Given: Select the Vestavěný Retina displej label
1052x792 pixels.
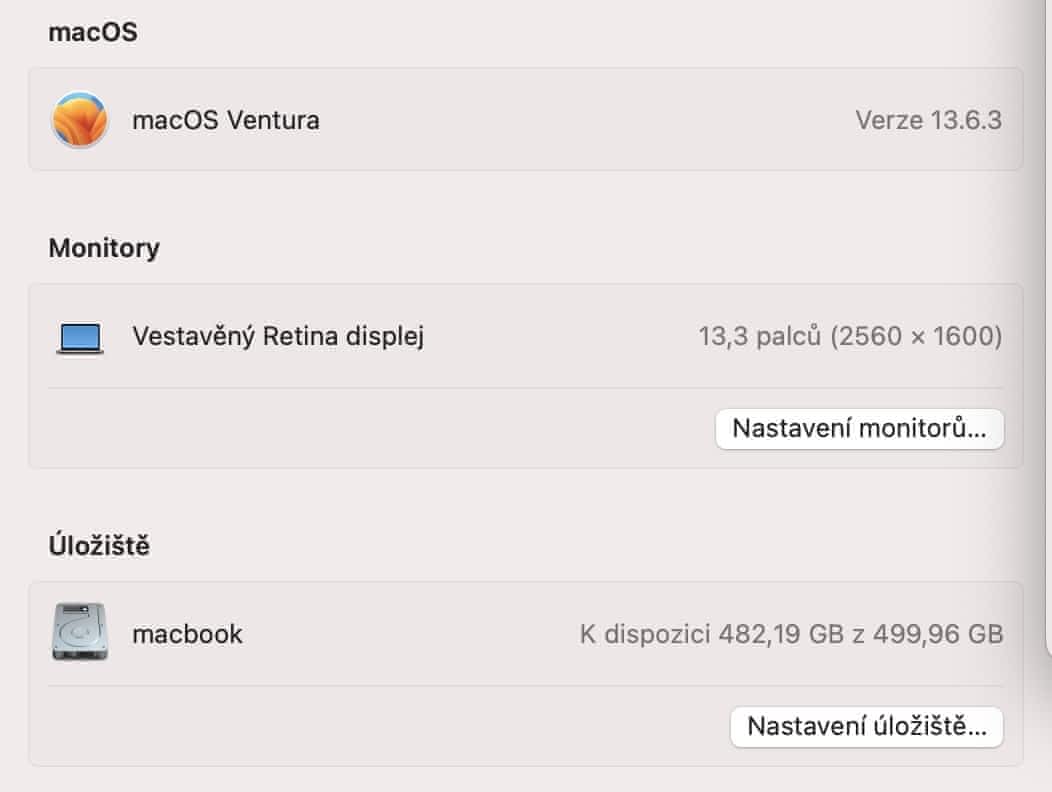Looking at the screenshot, I should pyautogui.click(x=278, y=337).
